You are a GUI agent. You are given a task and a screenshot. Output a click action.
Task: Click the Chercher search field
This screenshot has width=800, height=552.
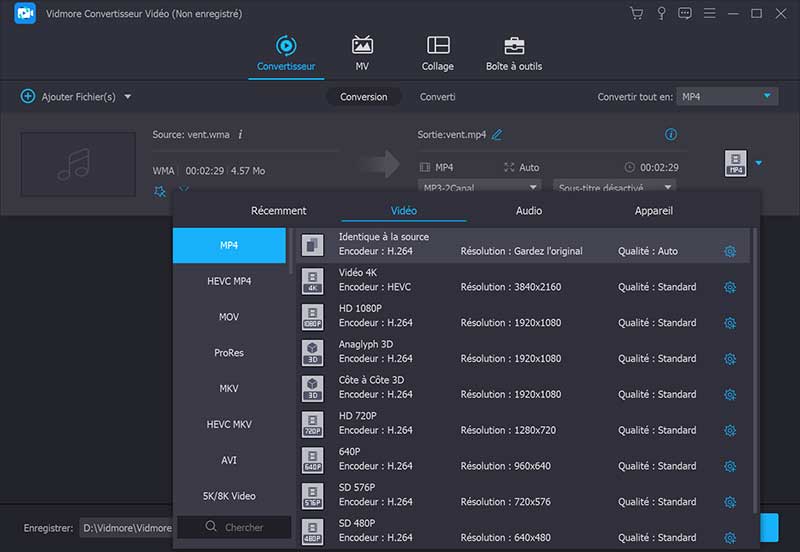pyautogui.click(x=234, y=527)
